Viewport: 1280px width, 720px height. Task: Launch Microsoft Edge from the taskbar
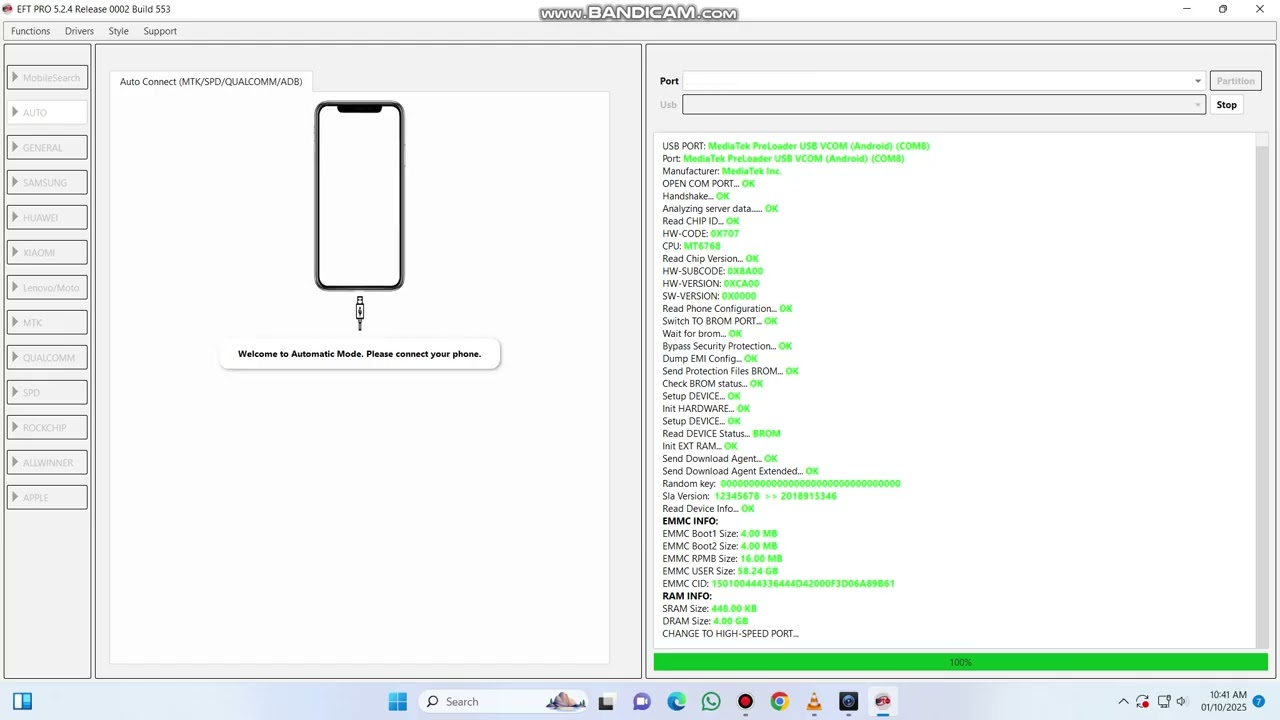(x=677, y=702)
